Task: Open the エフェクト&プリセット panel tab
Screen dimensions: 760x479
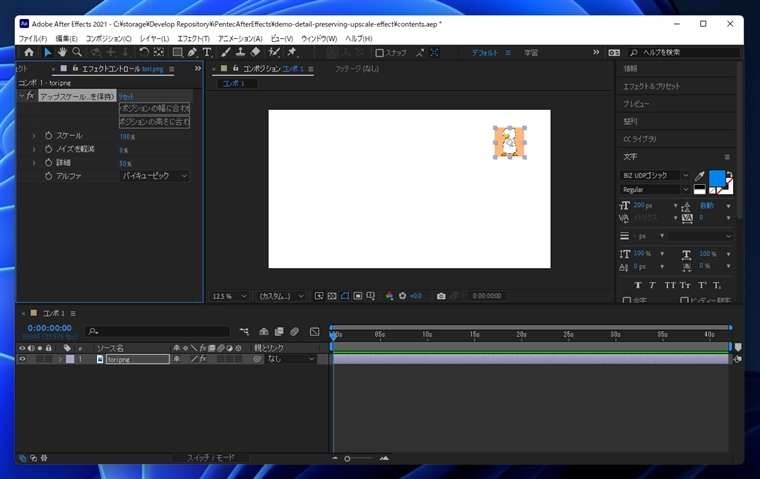Action: click(651, 86)
